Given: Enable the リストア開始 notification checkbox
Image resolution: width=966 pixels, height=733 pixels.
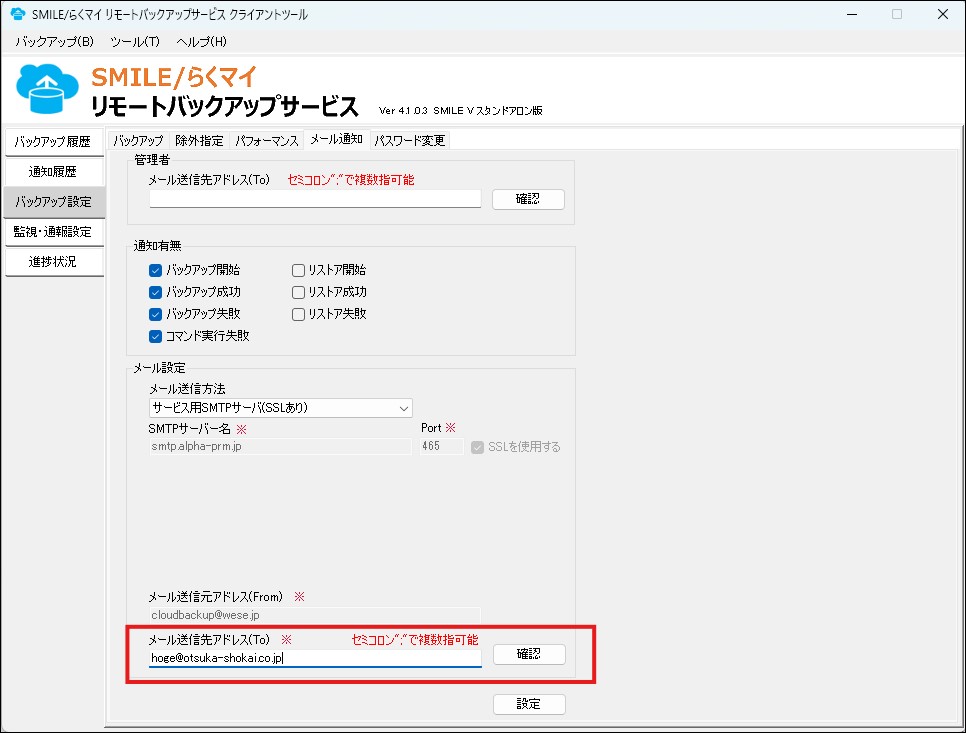Looking at the screenshot, I should pyautogui.click(x=297, y=269).
